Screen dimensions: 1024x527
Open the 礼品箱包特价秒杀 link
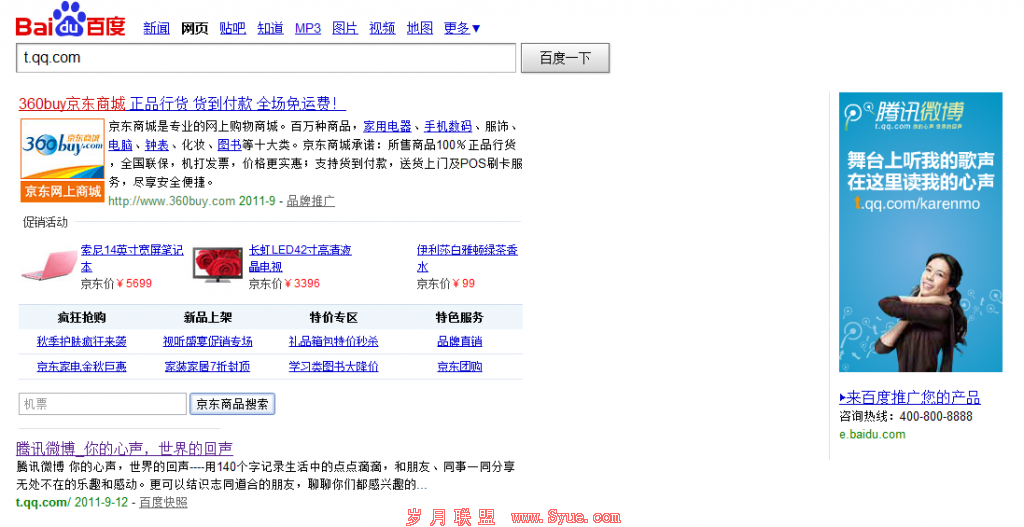point(334,342)
